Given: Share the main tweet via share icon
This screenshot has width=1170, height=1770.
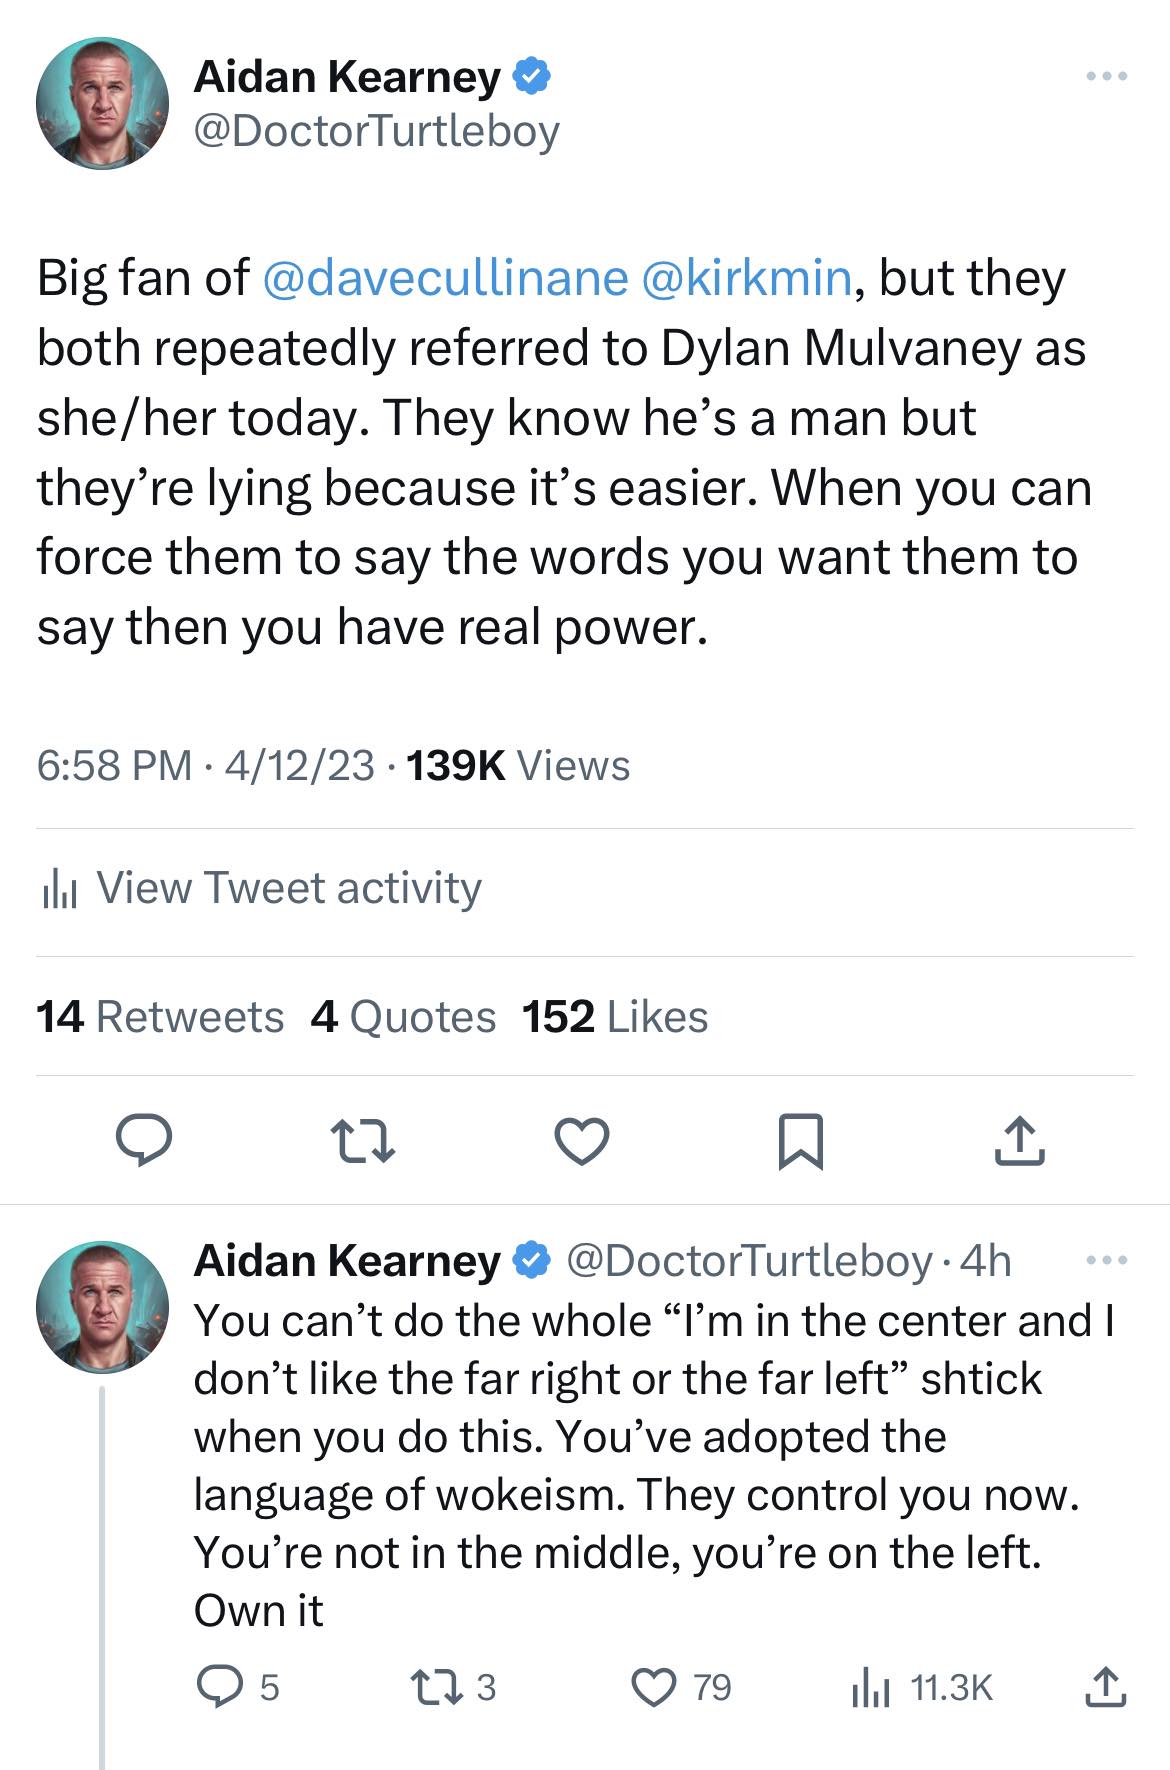Looking at the screenshot, I should [1019, 1141].
